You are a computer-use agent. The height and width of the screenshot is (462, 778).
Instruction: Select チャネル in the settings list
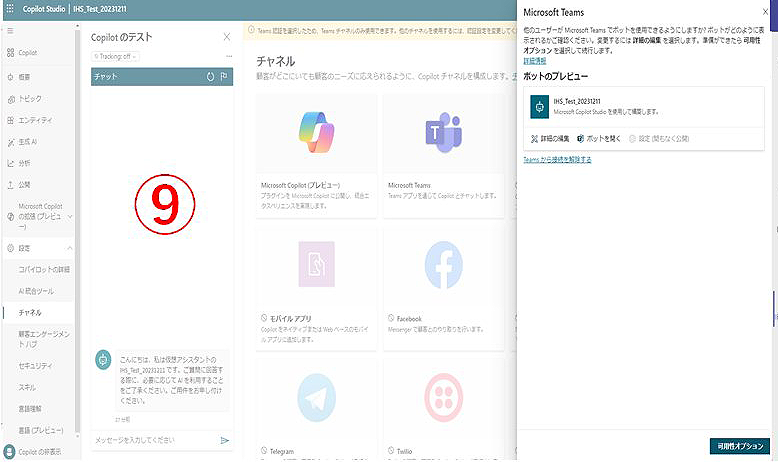[30, 313]
